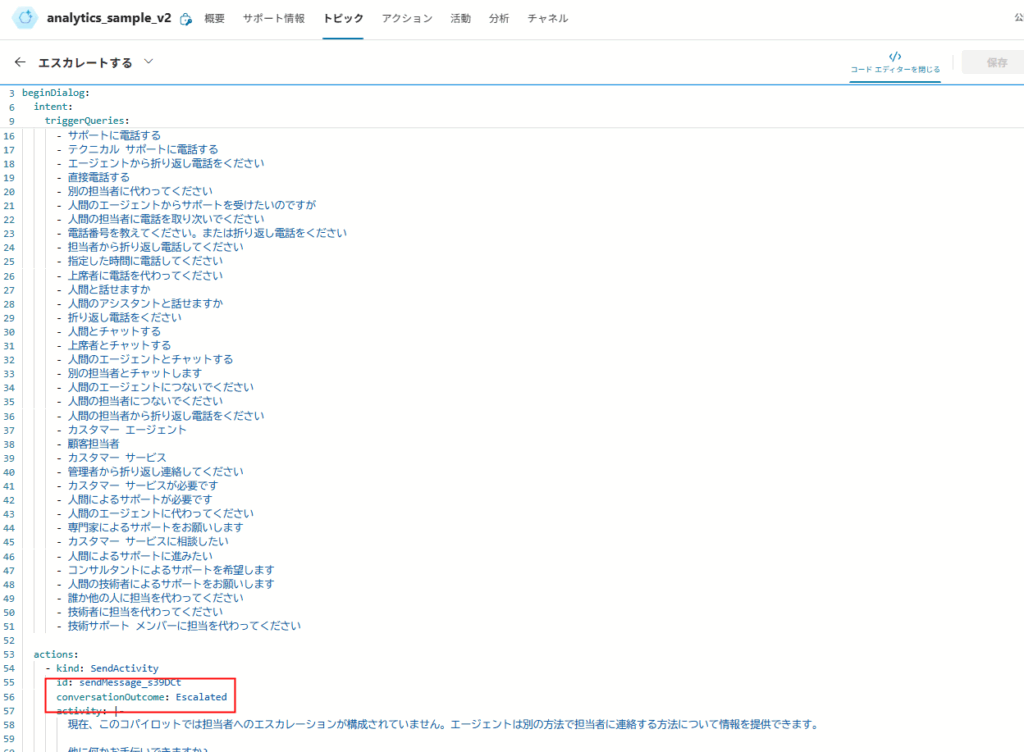Click line 顧客担当者
The height and width of the screenshot is (752, 1024).
(93, 444)
